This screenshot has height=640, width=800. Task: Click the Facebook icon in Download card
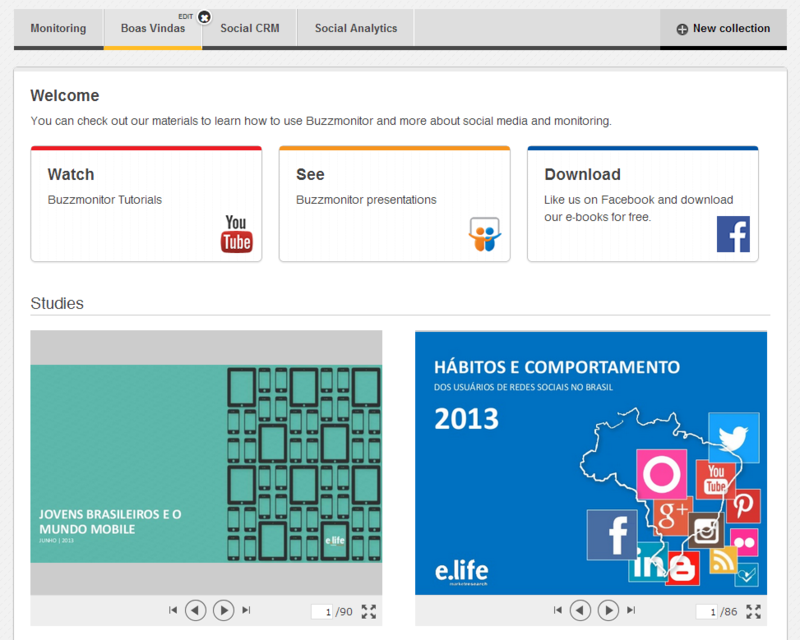point(733,234)
